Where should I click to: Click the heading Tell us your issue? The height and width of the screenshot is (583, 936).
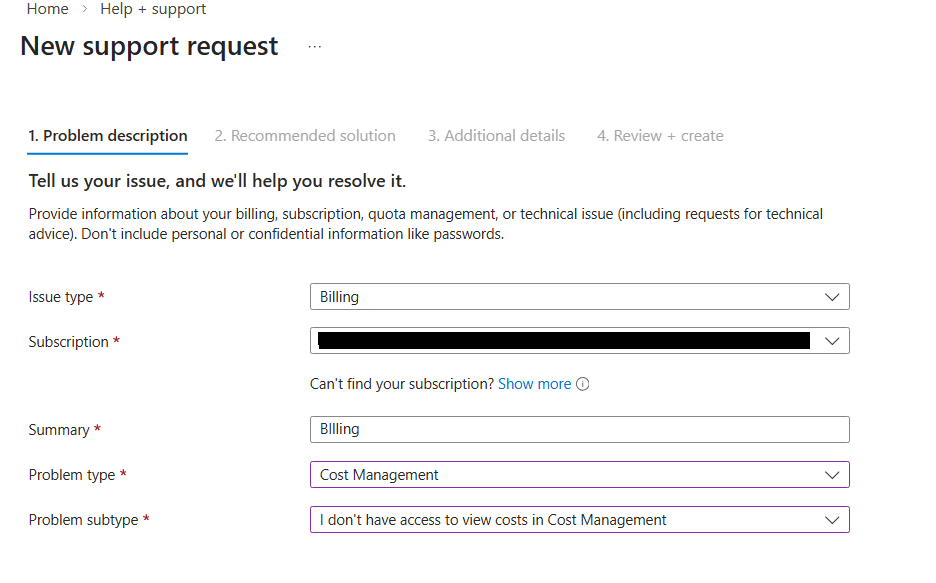(x=217, y=181)
